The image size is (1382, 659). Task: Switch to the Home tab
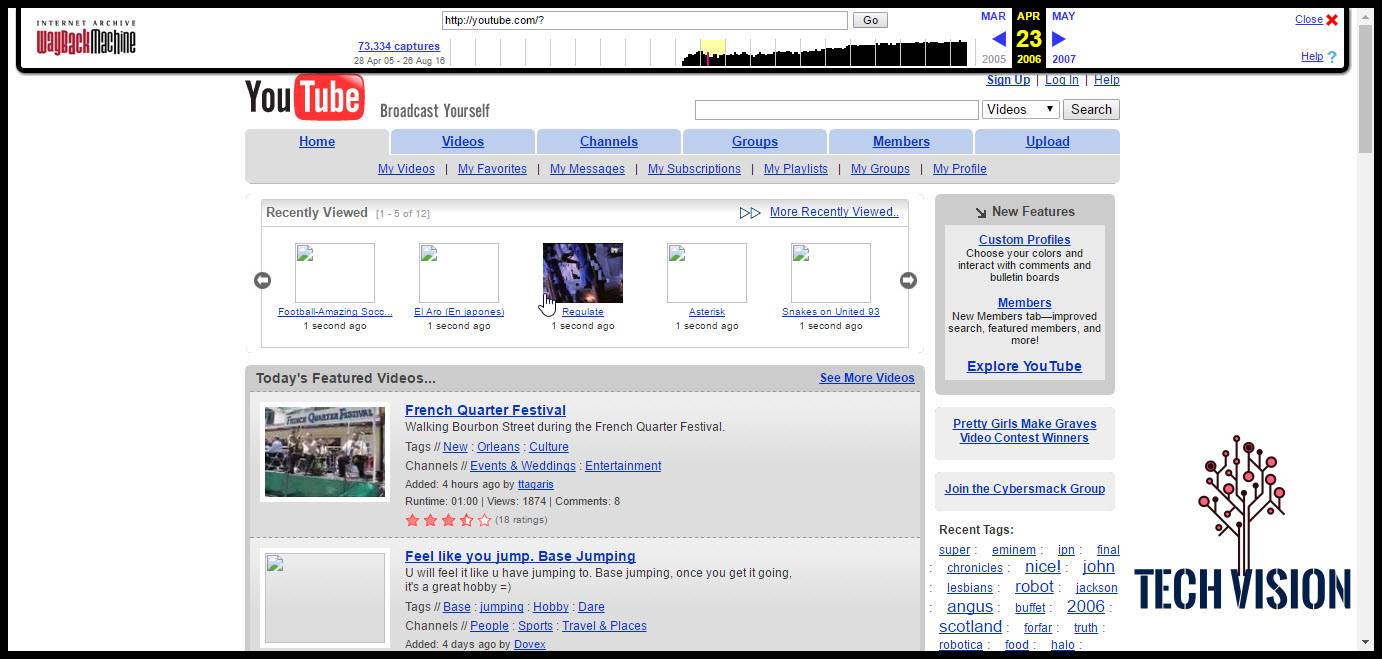pos(317,142)
